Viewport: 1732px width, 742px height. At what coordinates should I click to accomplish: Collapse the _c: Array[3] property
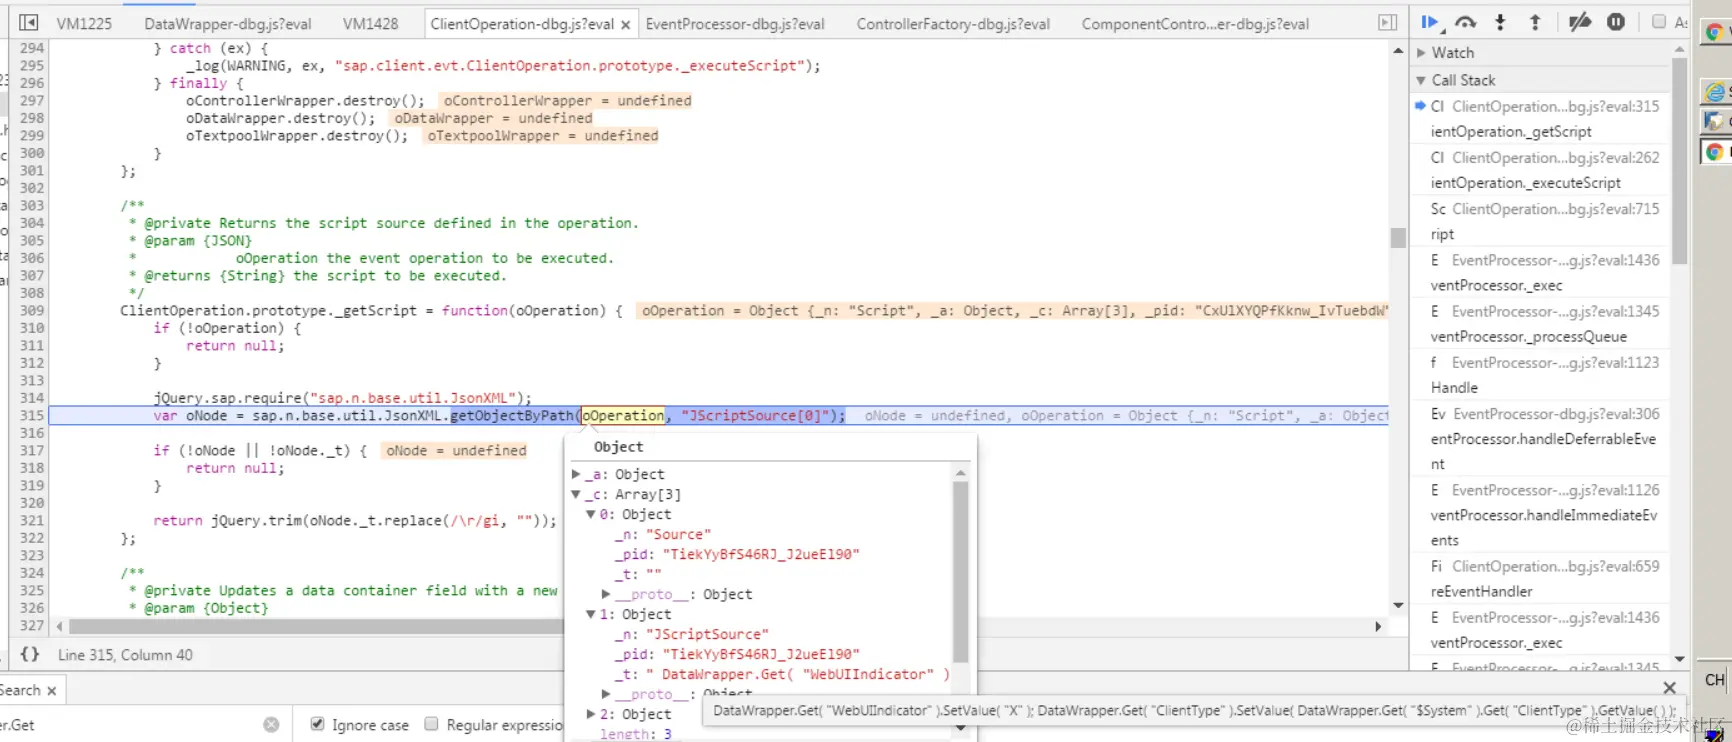(x=576, y=494)
